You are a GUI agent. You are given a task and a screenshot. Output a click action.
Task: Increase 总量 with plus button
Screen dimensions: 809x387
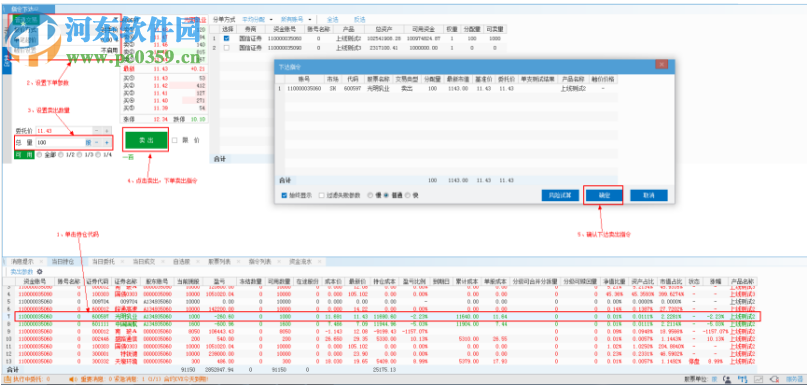pos(106,142)
